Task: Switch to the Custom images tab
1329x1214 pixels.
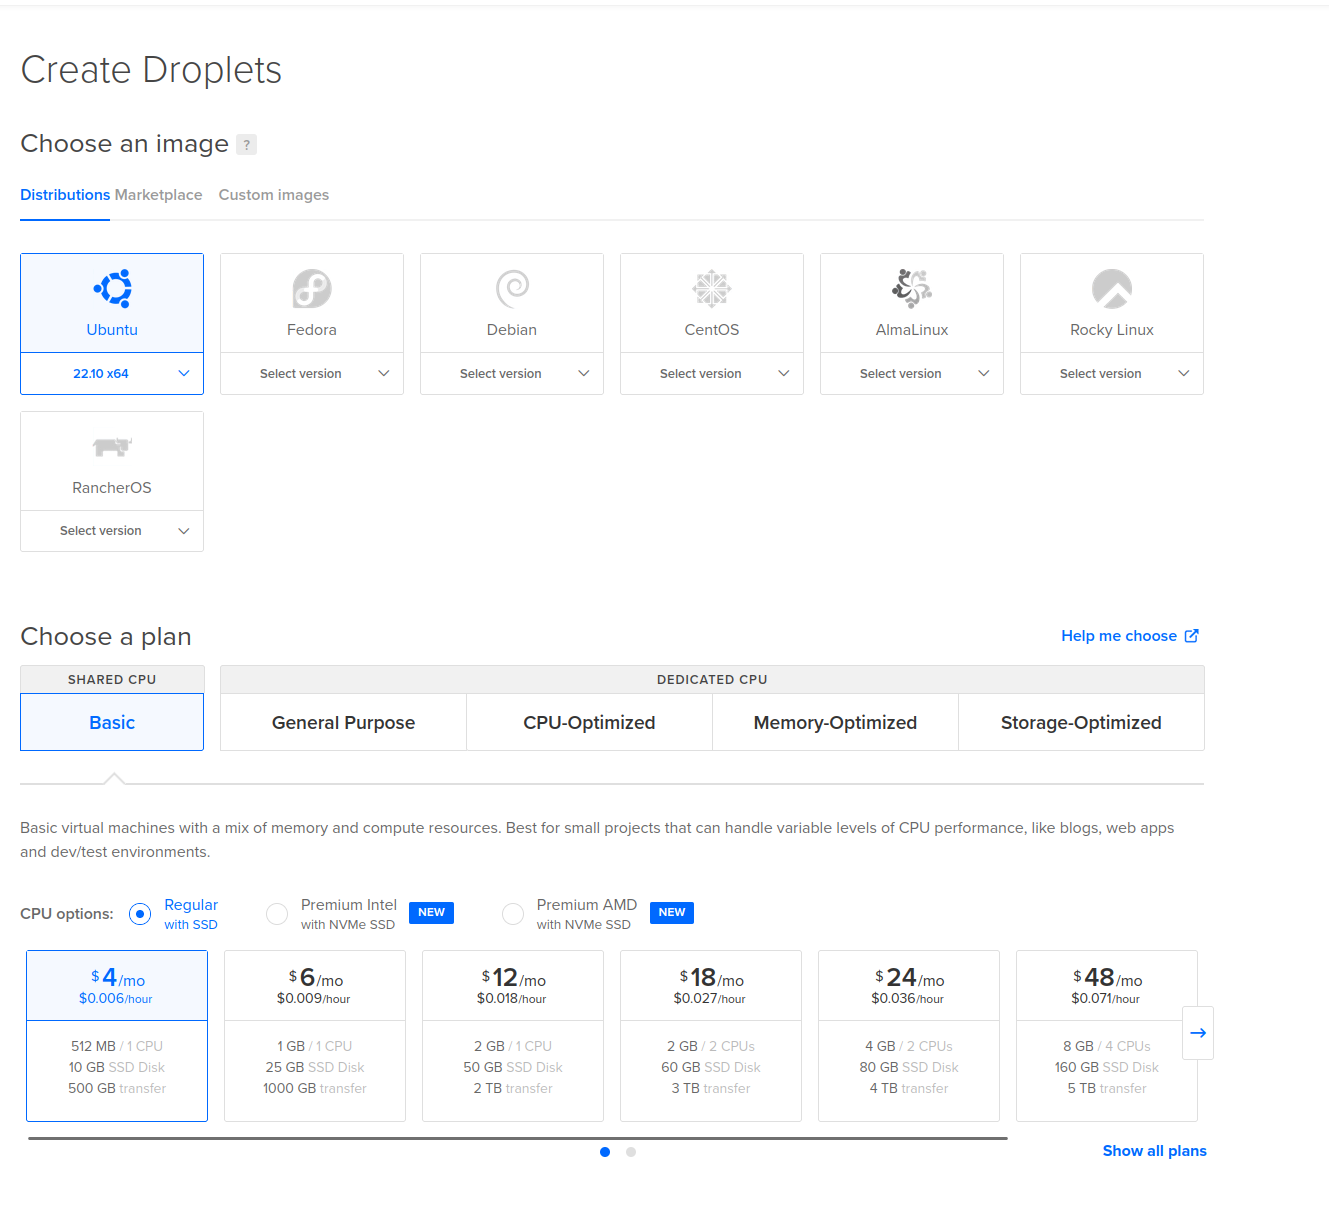Action: point(274,195)
